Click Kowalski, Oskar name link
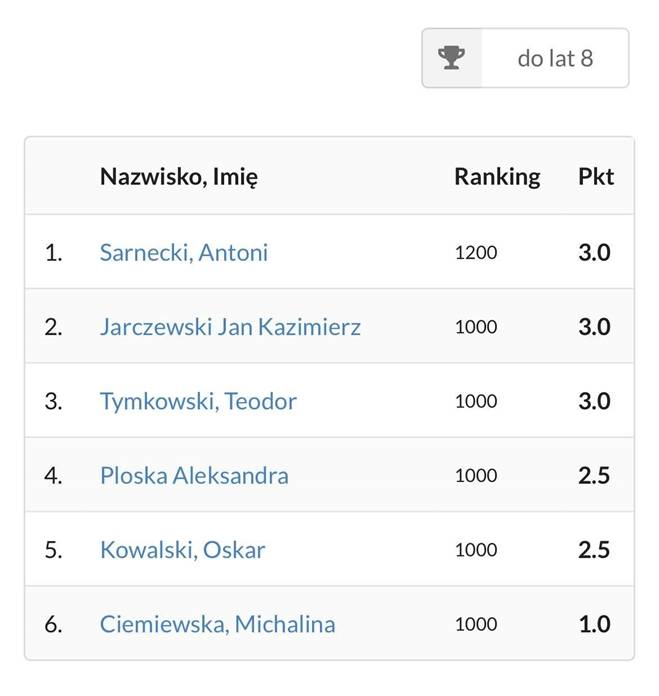The width and height of the screenshot is (659, 696). (182, 550)
